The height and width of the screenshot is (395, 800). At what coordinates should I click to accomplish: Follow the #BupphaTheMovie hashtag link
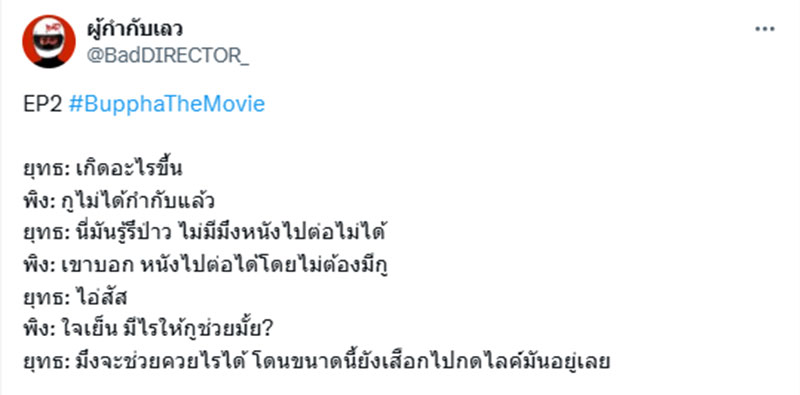tap(166, 104)
